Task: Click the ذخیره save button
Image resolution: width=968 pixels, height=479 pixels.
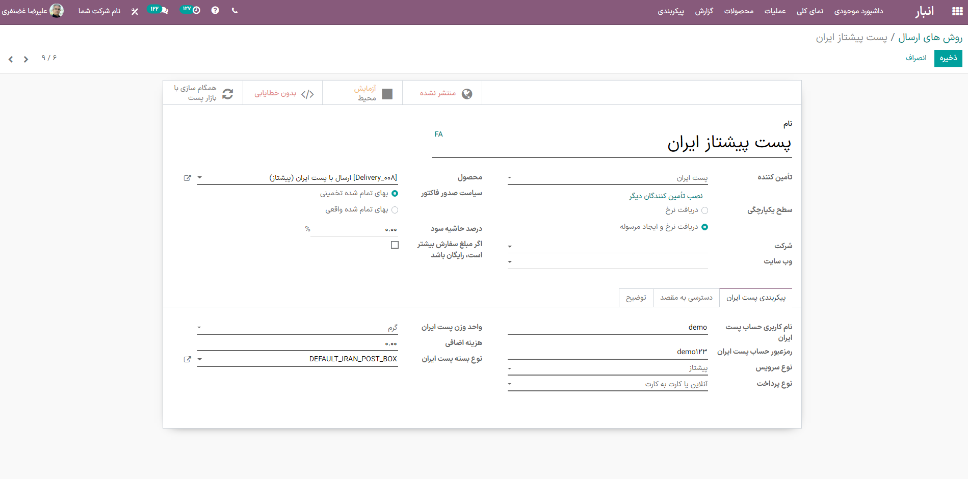Action: pos(948,58)
